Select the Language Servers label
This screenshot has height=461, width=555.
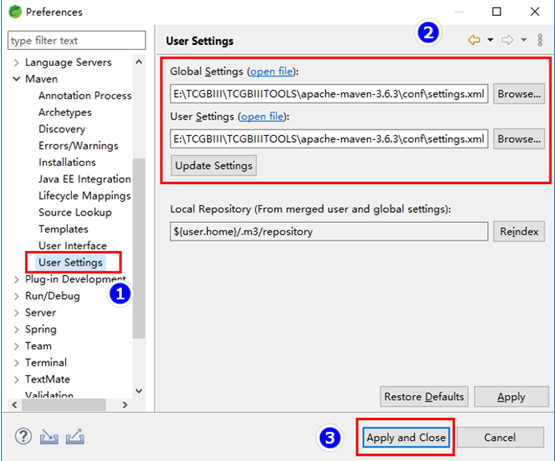[x=68, y=62]
